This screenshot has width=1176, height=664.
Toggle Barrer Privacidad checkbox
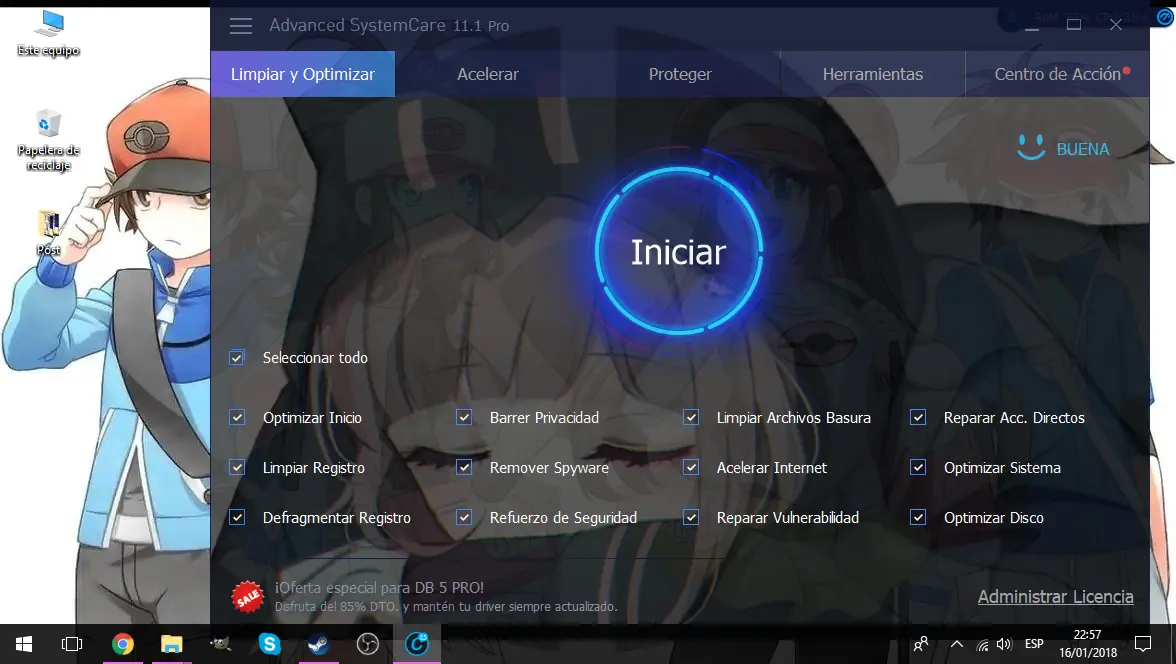pos(464,417)
